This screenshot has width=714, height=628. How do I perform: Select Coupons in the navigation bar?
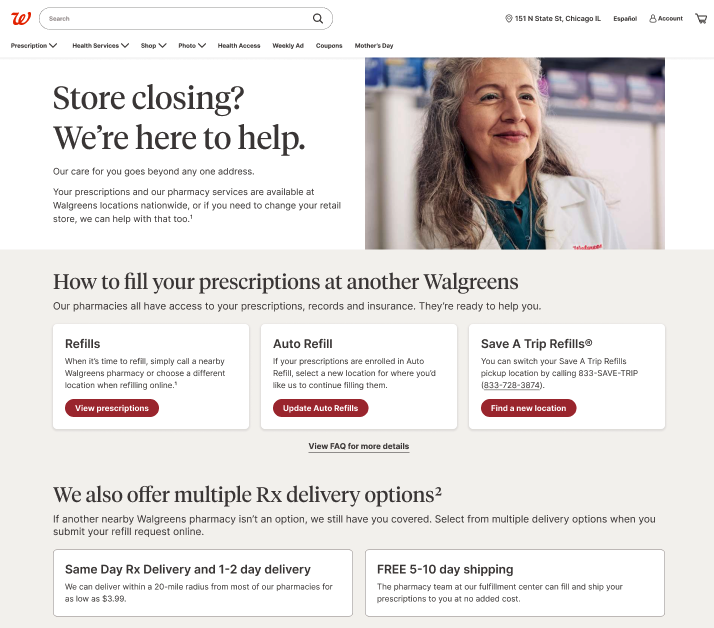[329, 46]
